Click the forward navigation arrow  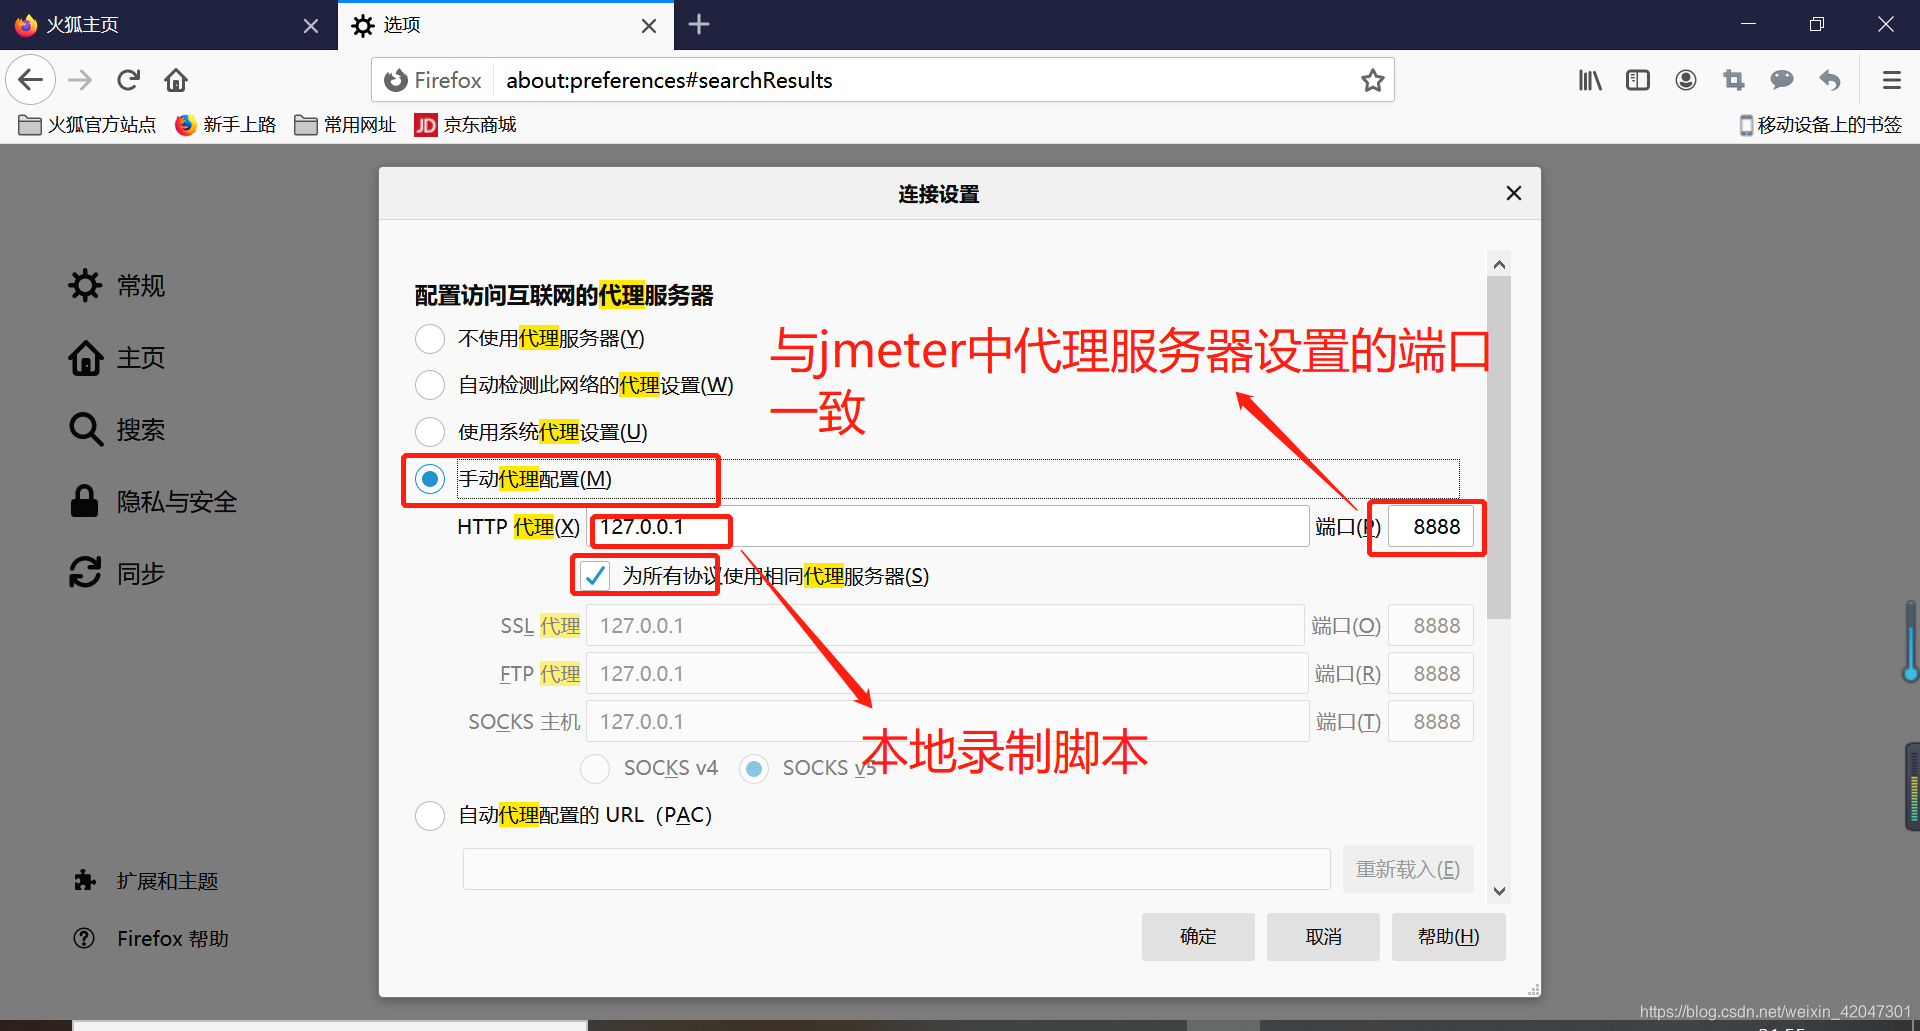(x=80, y=80)
